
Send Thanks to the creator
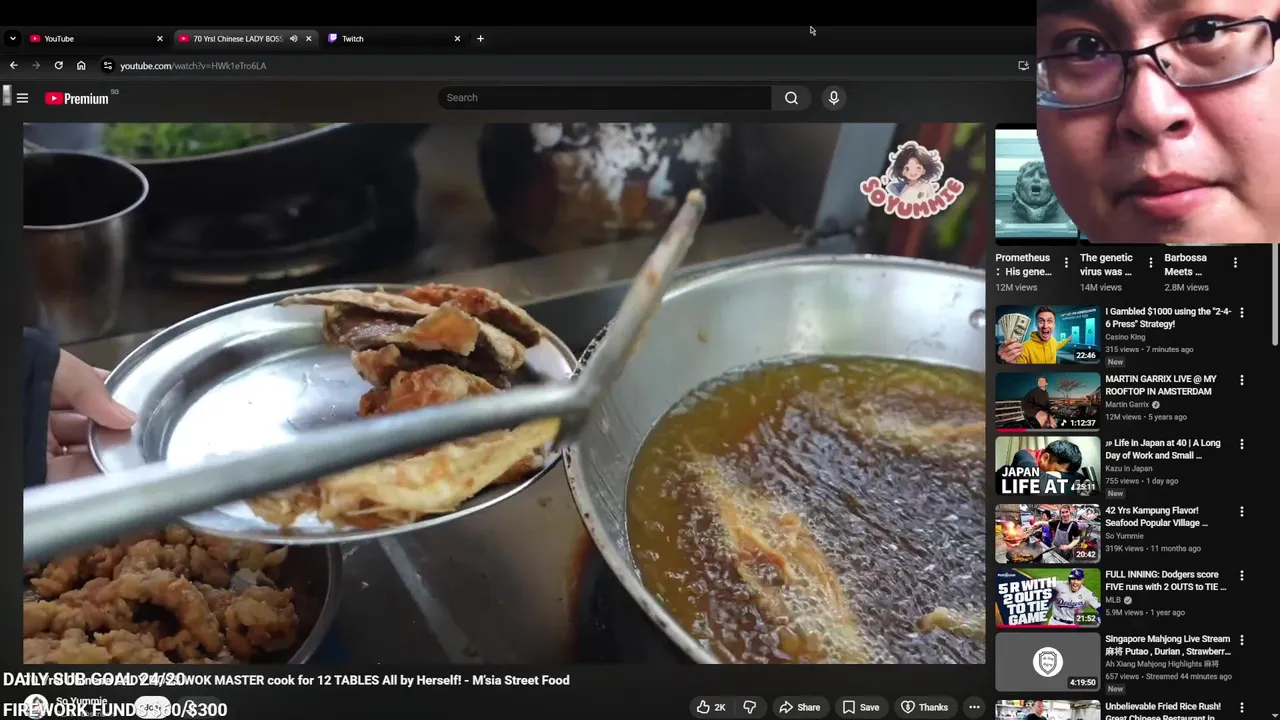[x=924, y=707]
